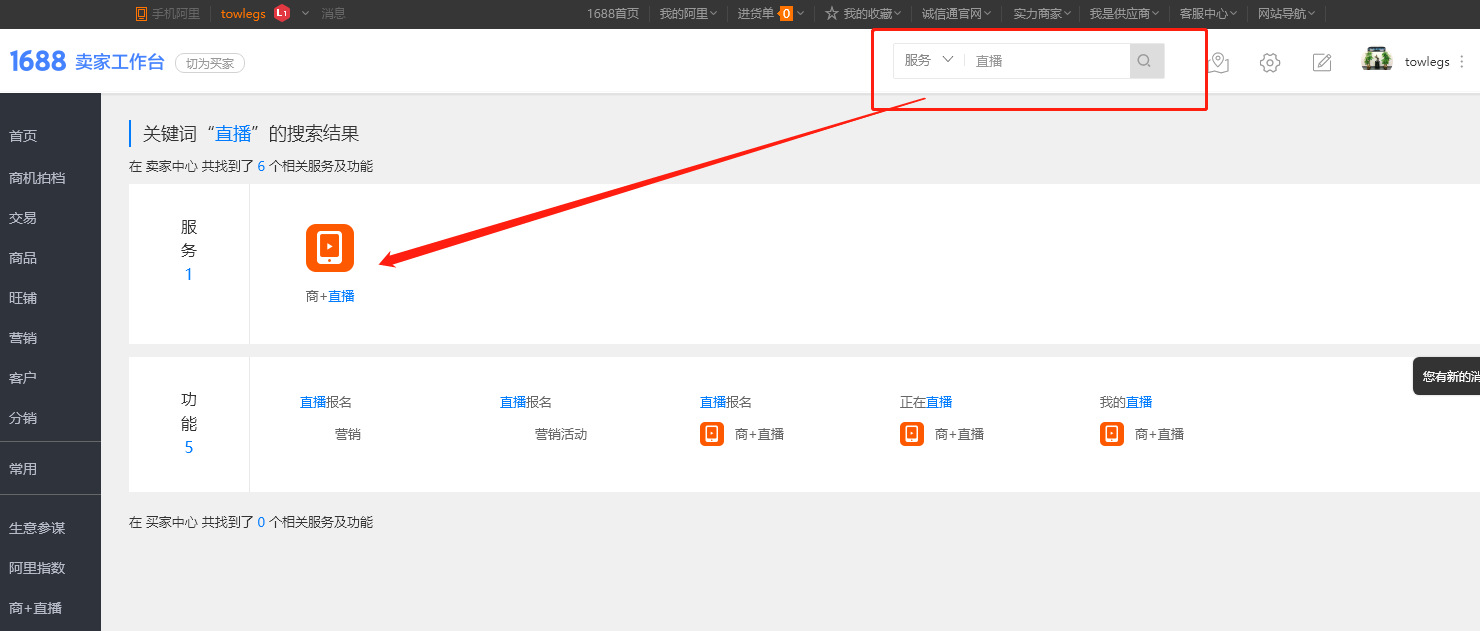Click the search input containing 直播
This screenshot has height=631, width=1480.
click(x=1048, y=61)
